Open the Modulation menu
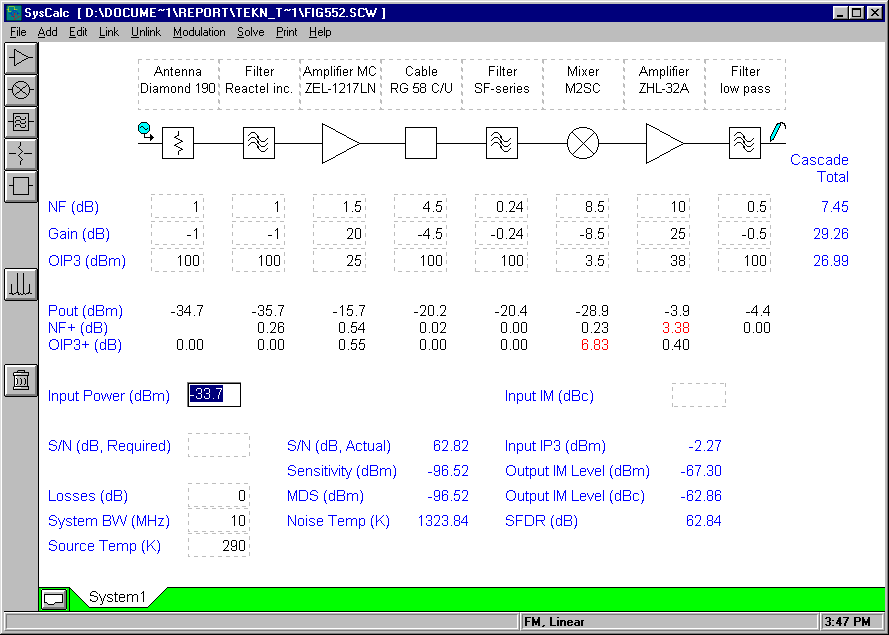The image size is (889, 635). (199, 32)
